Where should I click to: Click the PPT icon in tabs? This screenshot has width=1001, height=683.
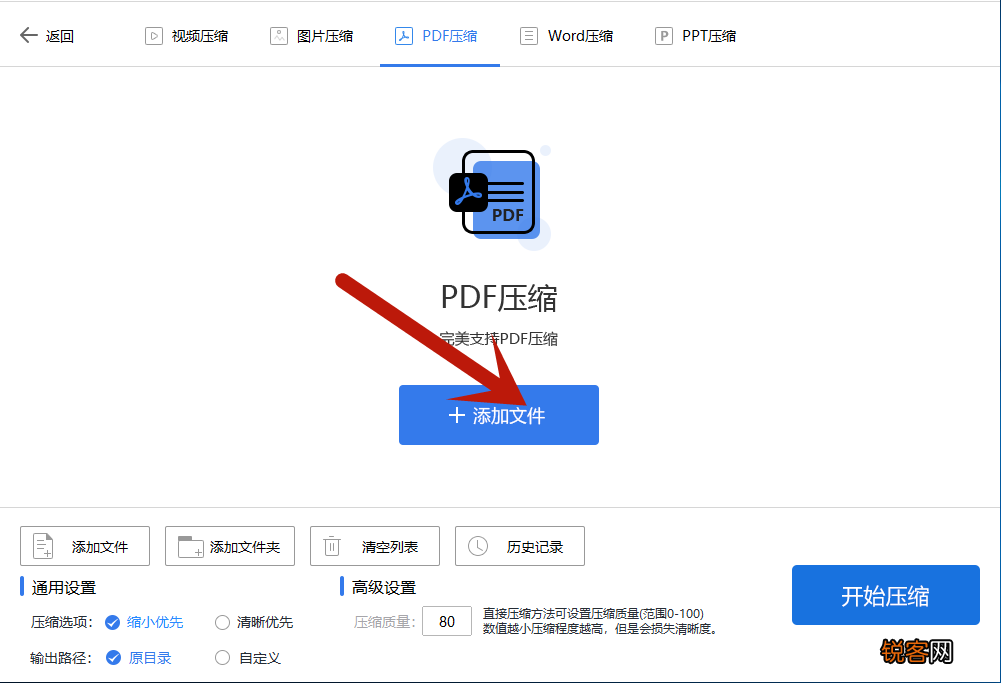coord(664,36)
